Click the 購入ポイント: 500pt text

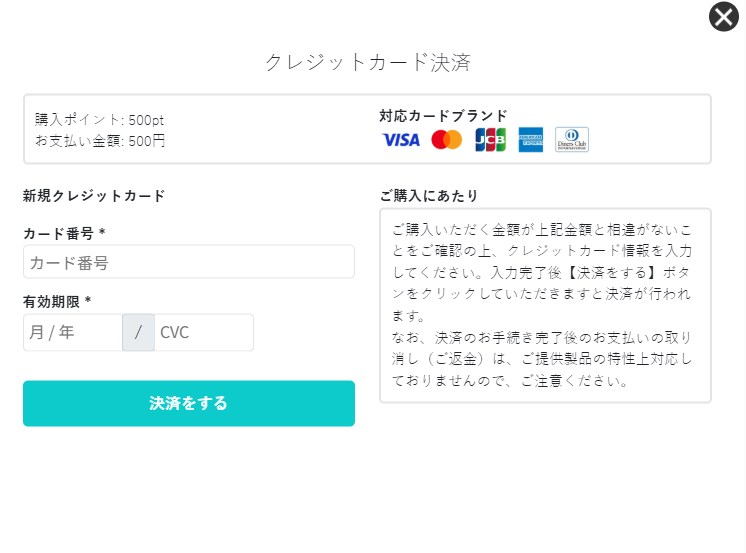pyautogui.click(x=100, y=119)
